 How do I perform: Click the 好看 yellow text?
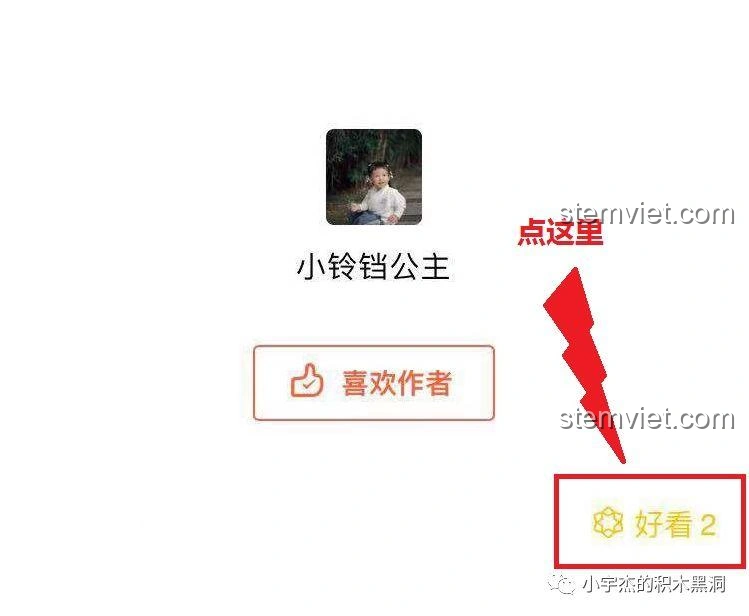663,524
